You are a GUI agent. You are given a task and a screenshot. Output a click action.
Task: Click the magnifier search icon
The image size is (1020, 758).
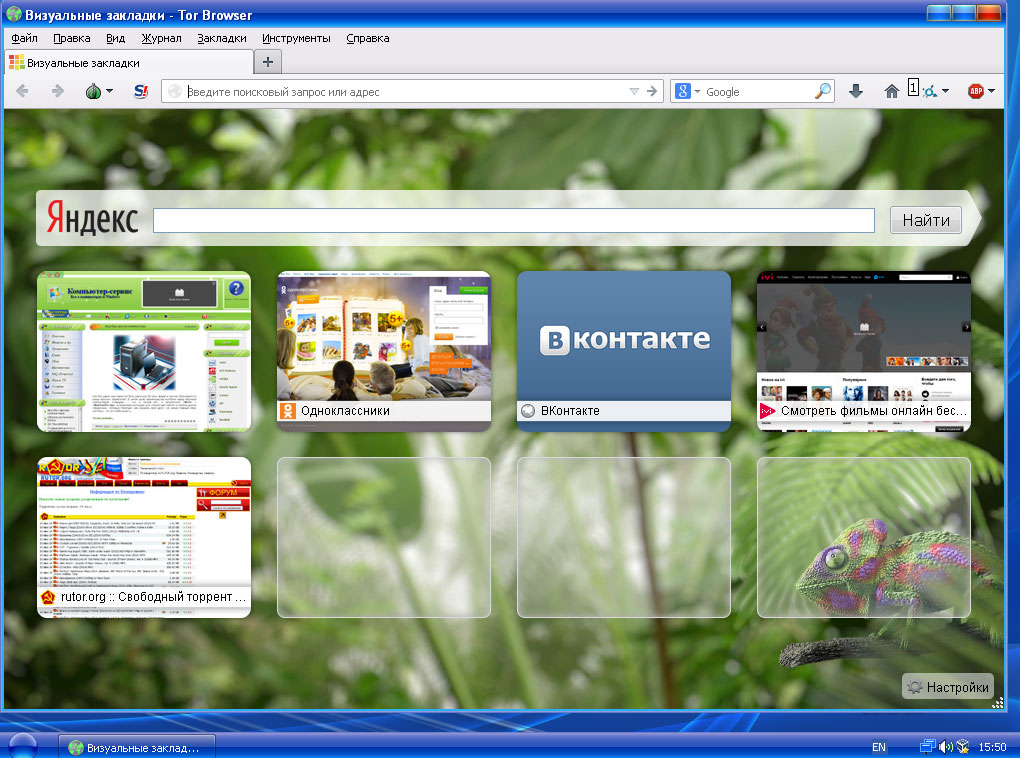[823, 91]
